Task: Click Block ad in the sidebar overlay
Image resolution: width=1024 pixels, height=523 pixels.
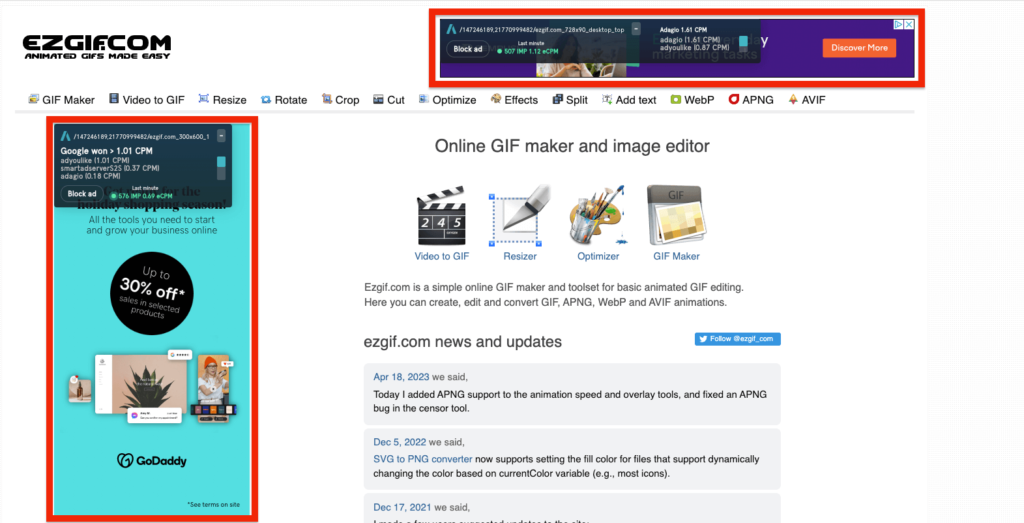Action: [x=82, y=194]
